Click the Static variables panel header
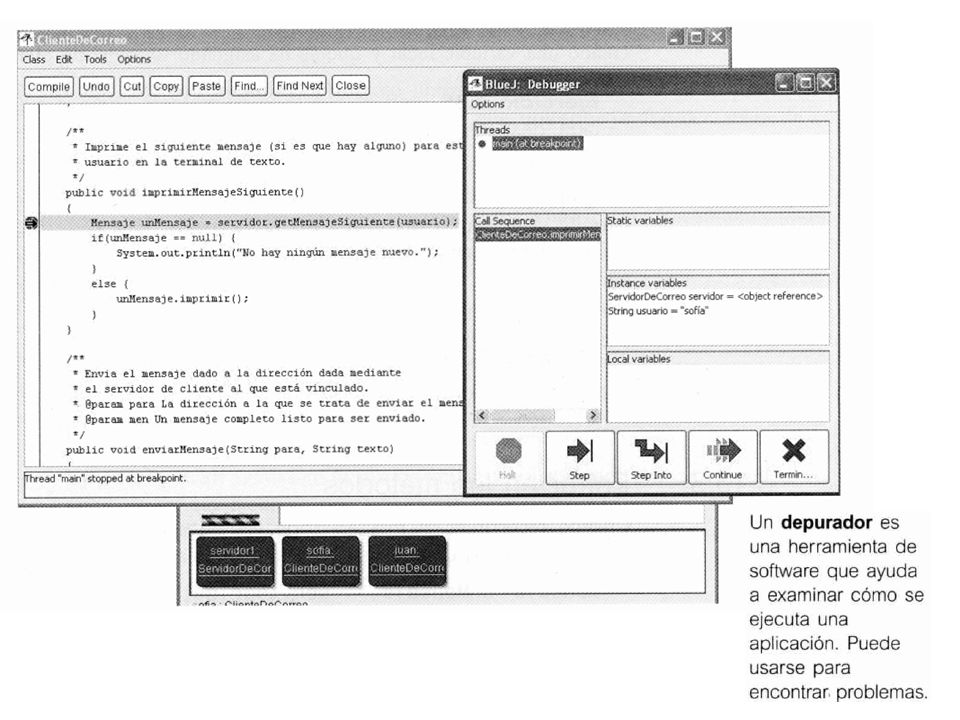The image size is (960, 720). click(640, 220)
